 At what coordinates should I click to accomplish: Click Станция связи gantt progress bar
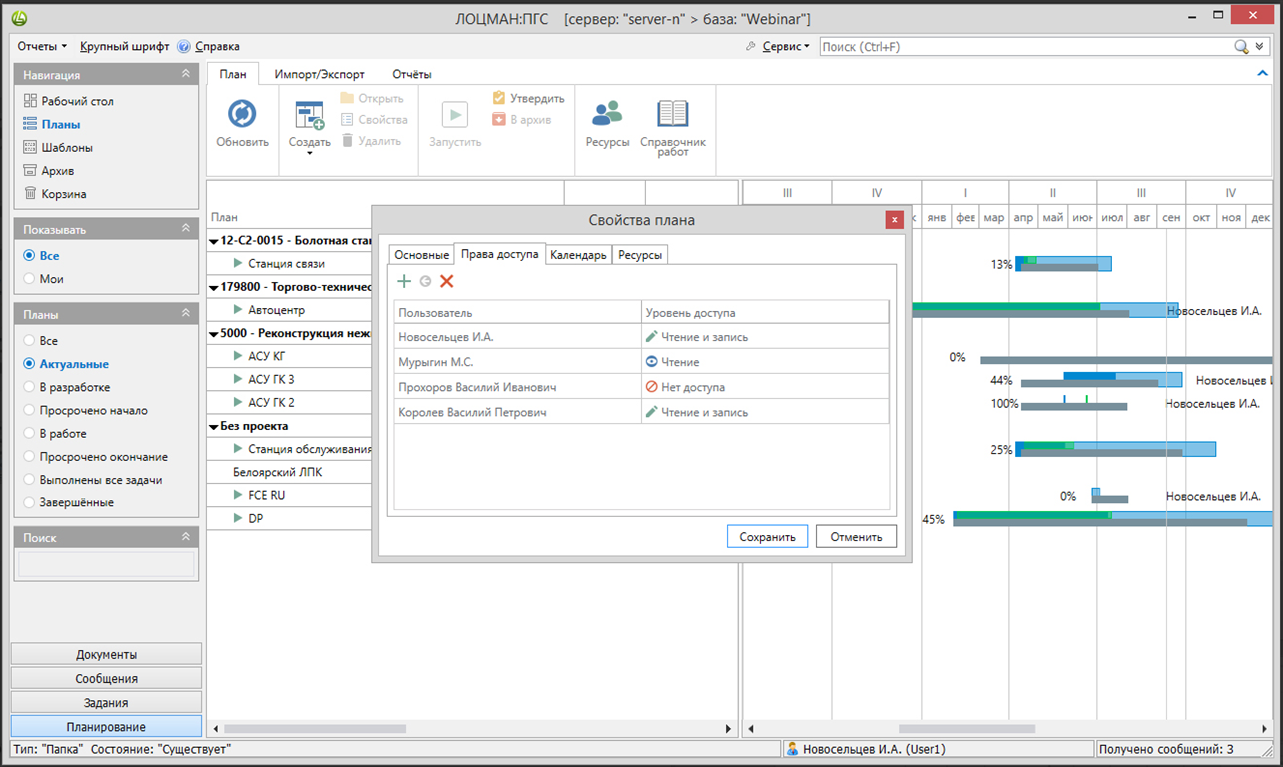[x=1063, y=264]
